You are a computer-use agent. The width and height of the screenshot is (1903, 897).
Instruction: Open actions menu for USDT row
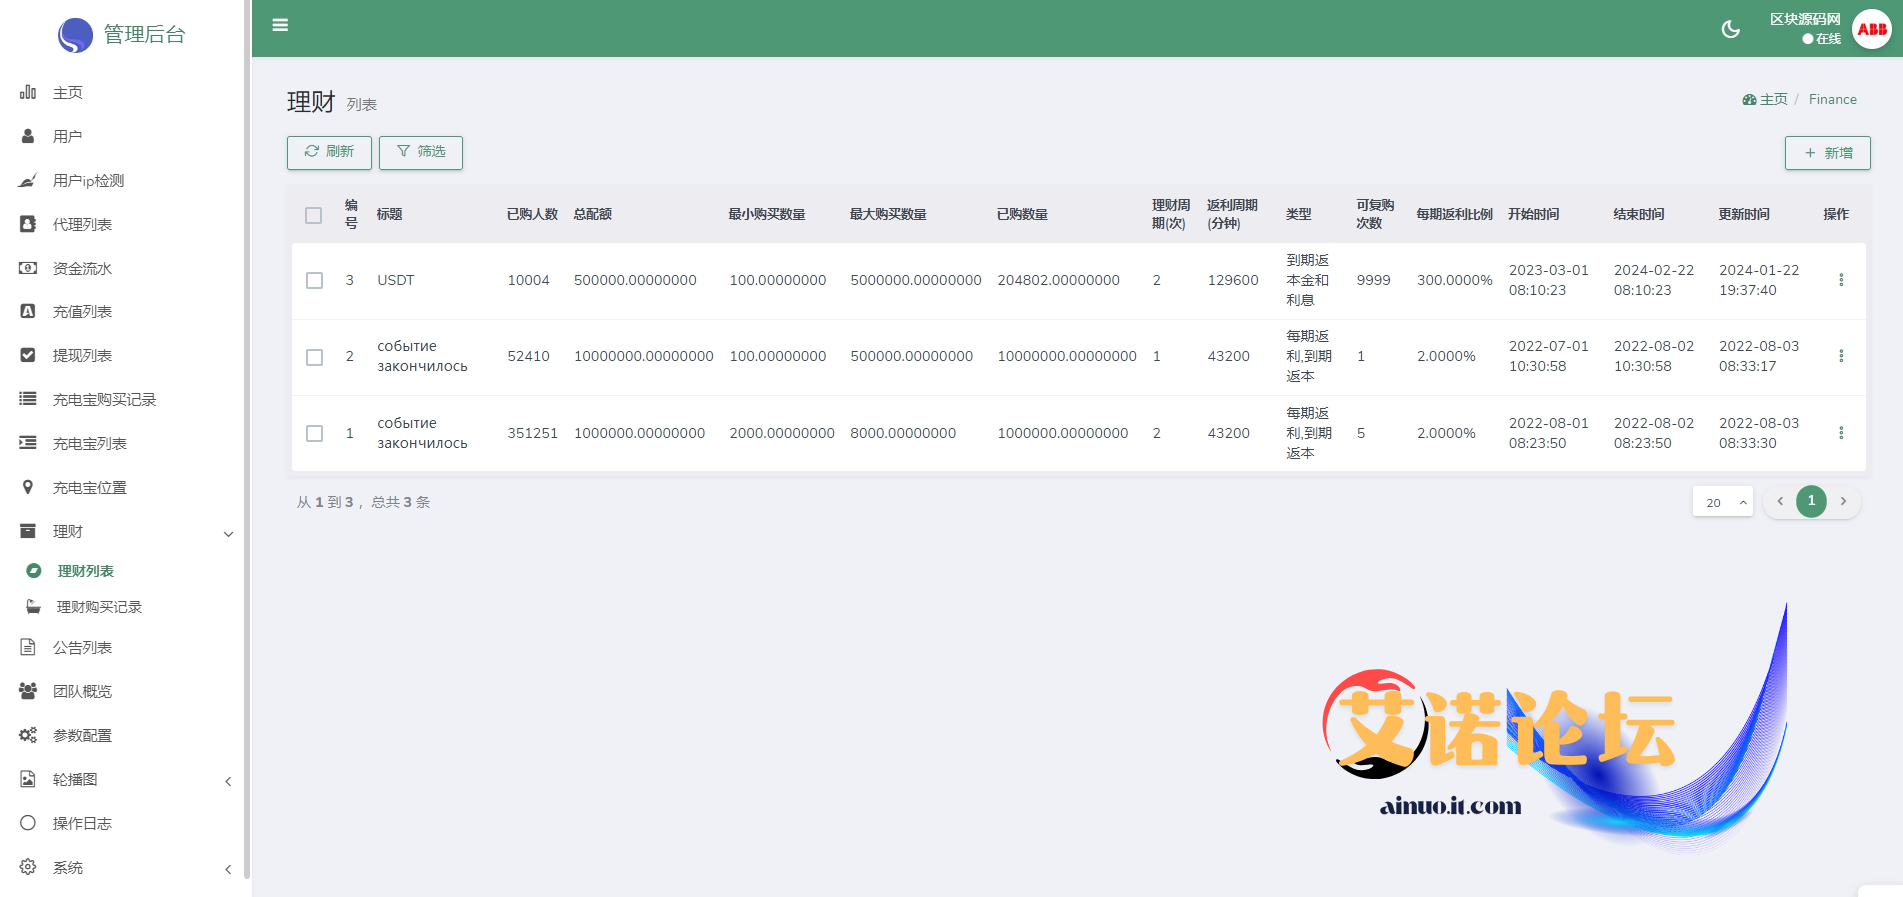pos(1841,280)
